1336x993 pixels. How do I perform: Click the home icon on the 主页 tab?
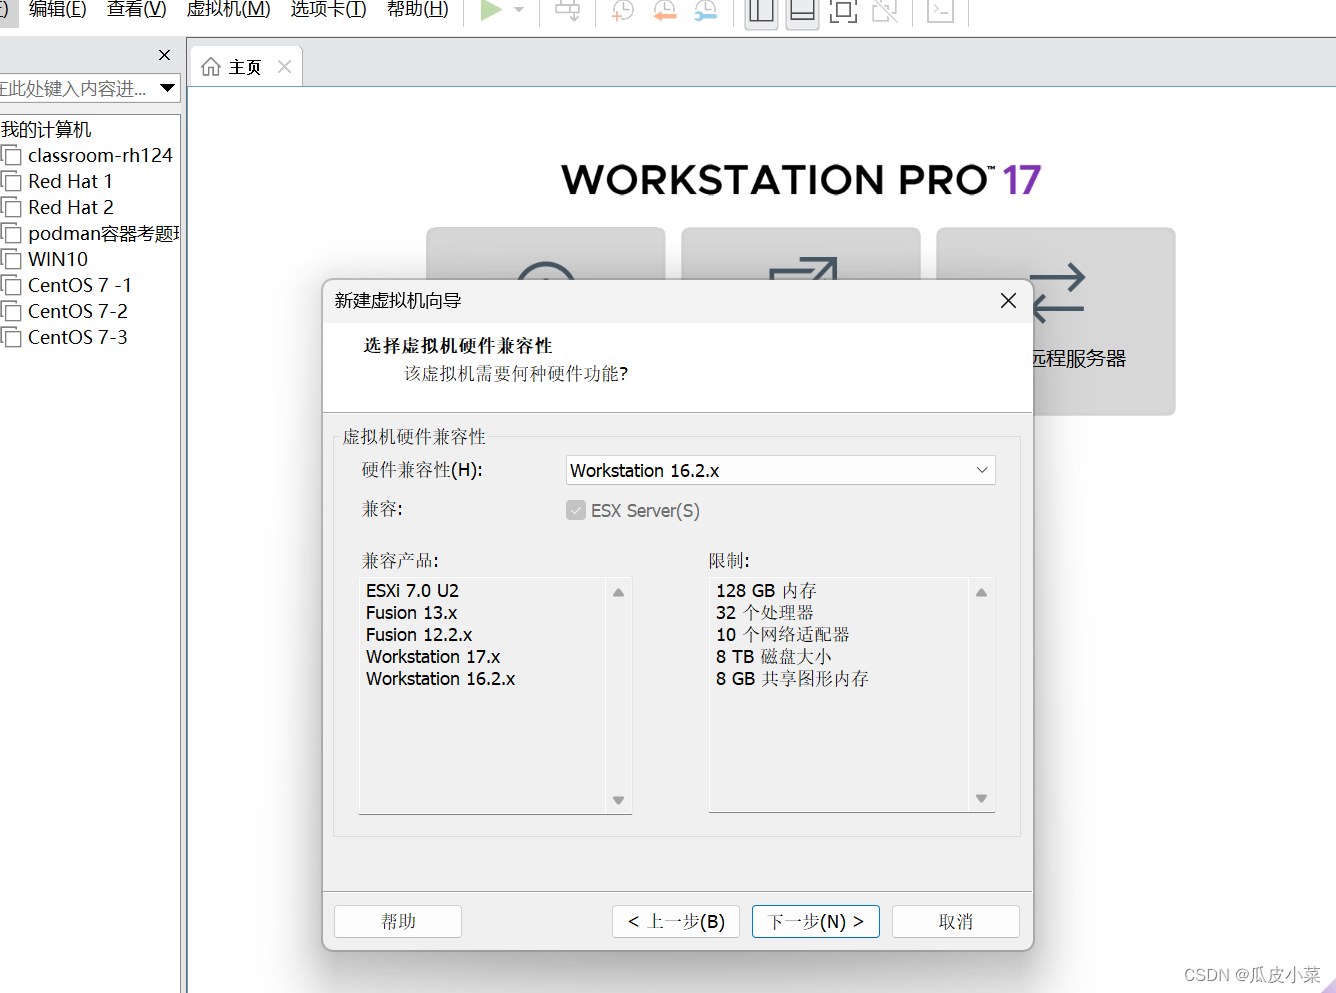coord(211,67)
